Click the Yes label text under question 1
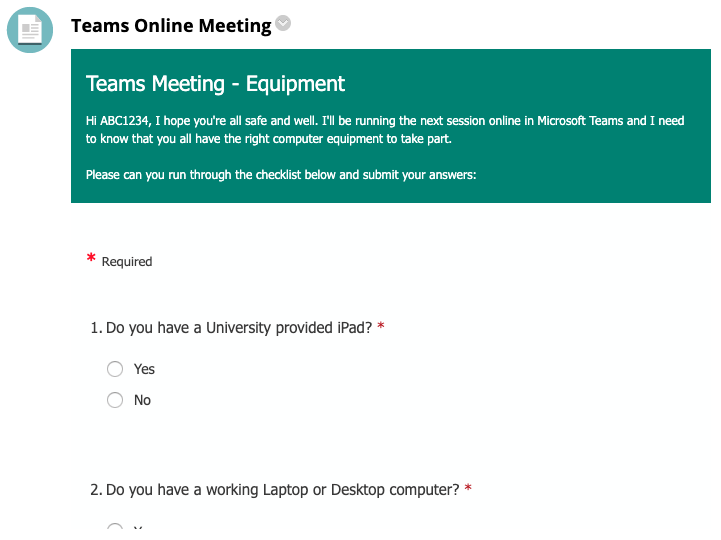This screenshot has height=540, width=721. tap(144, 369)
